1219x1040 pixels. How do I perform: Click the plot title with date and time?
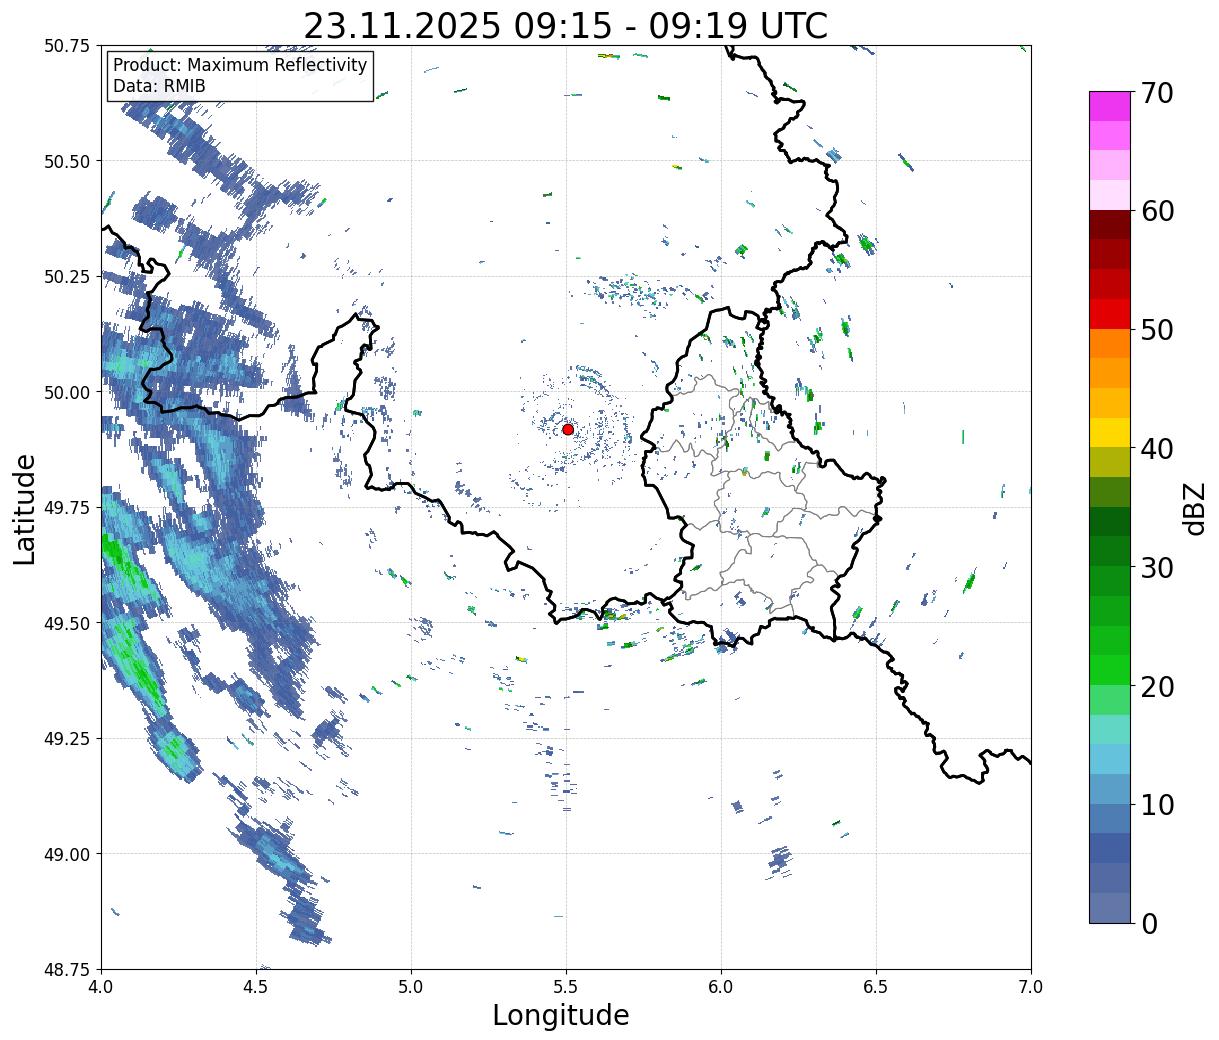point(566,25)
